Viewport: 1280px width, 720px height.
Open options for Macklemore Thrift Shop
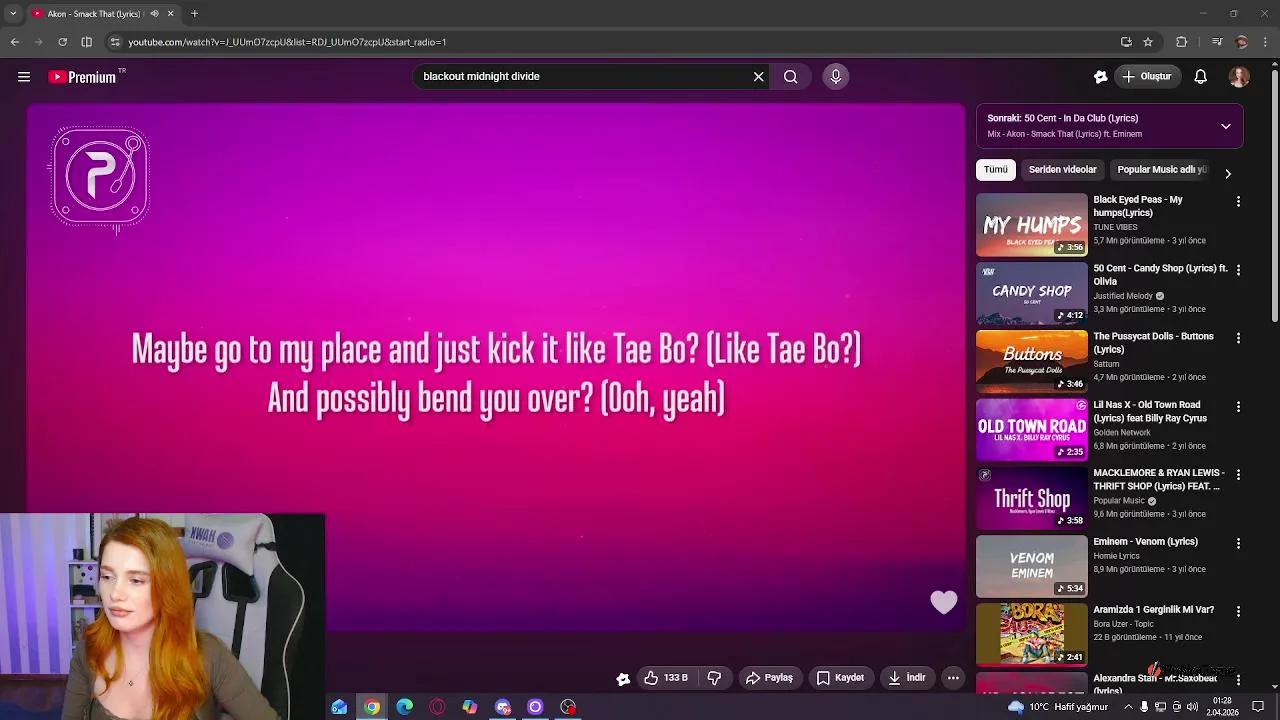(x=1238, y=475)
